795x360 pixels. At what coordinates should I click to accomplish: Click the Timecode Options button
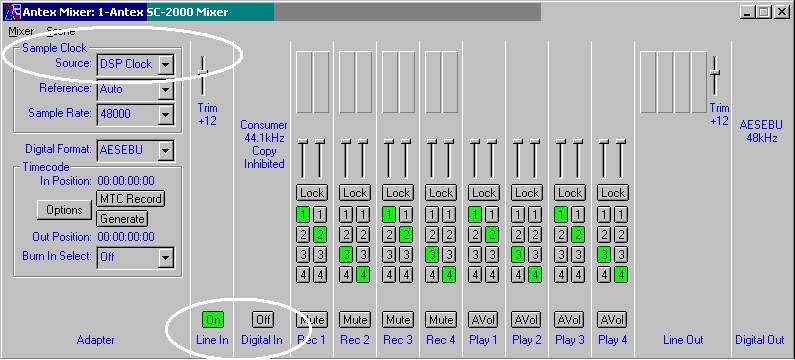pyautogui.click(x=64, y=210)
